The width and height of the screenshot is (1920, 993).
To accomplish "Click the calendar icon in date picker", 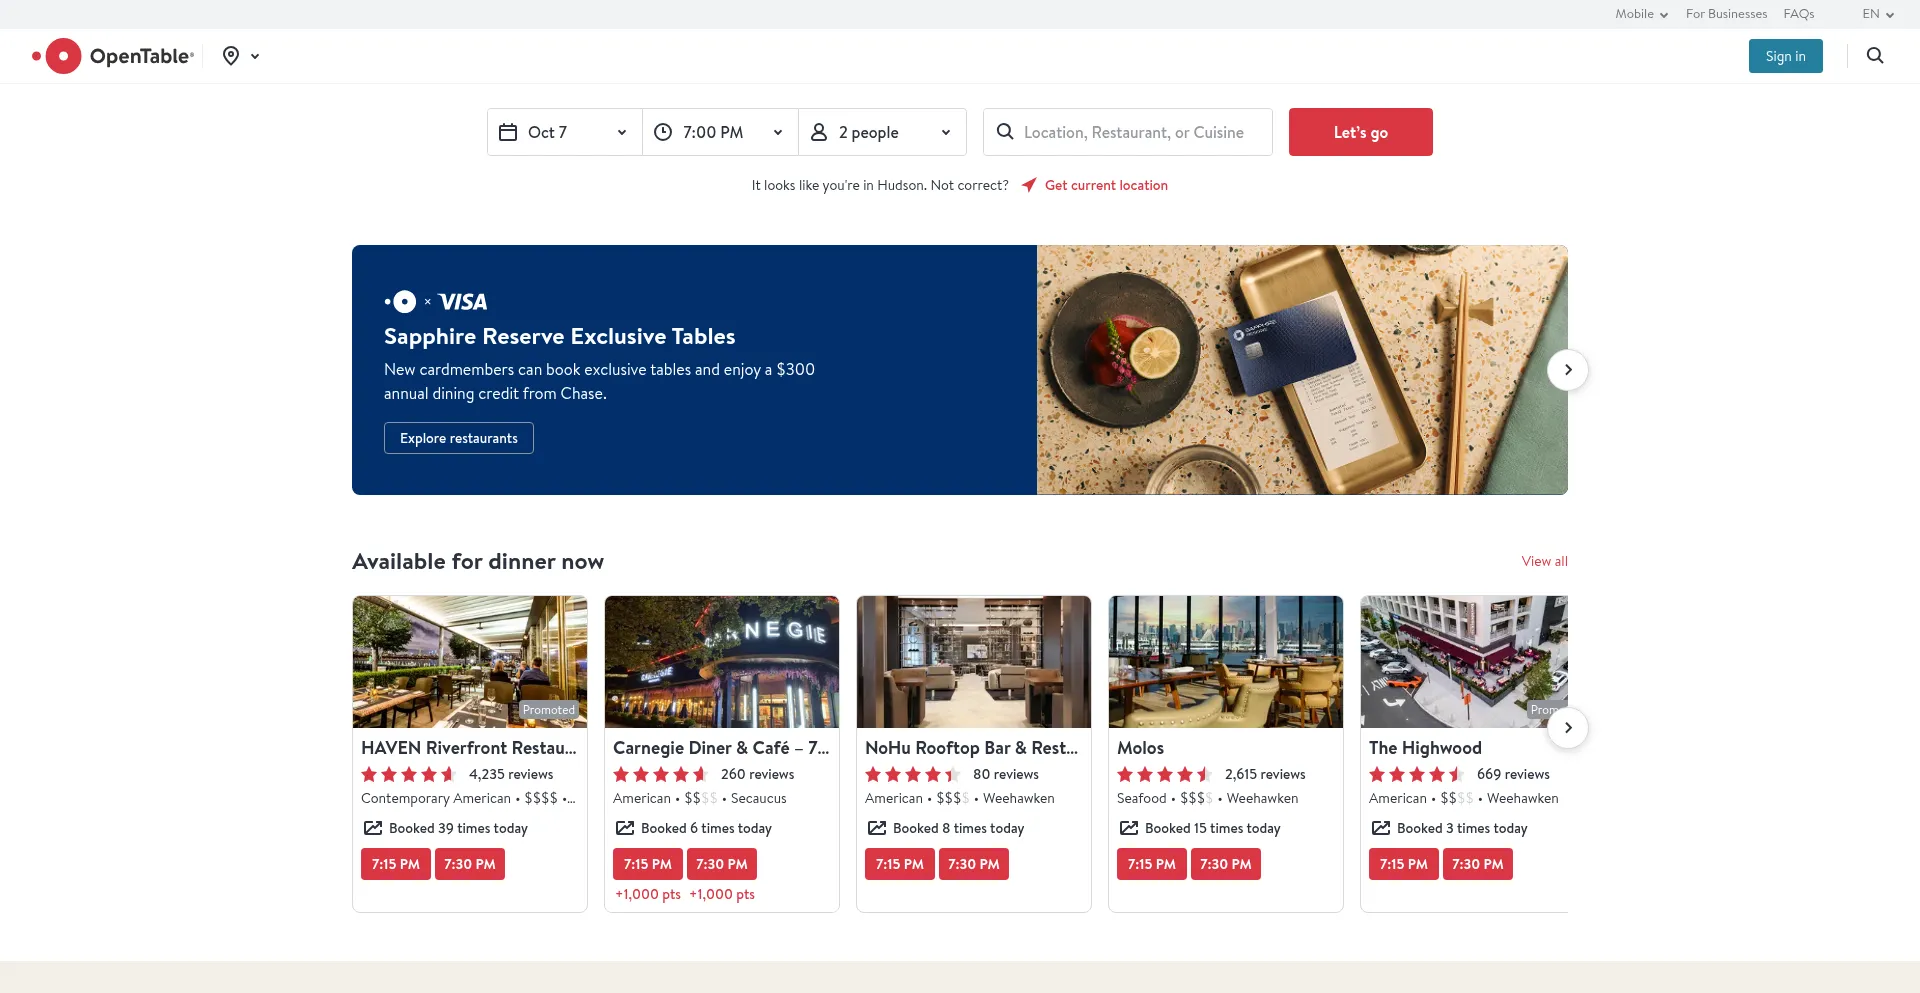I will pyautogui.click(x=508, y=132).
